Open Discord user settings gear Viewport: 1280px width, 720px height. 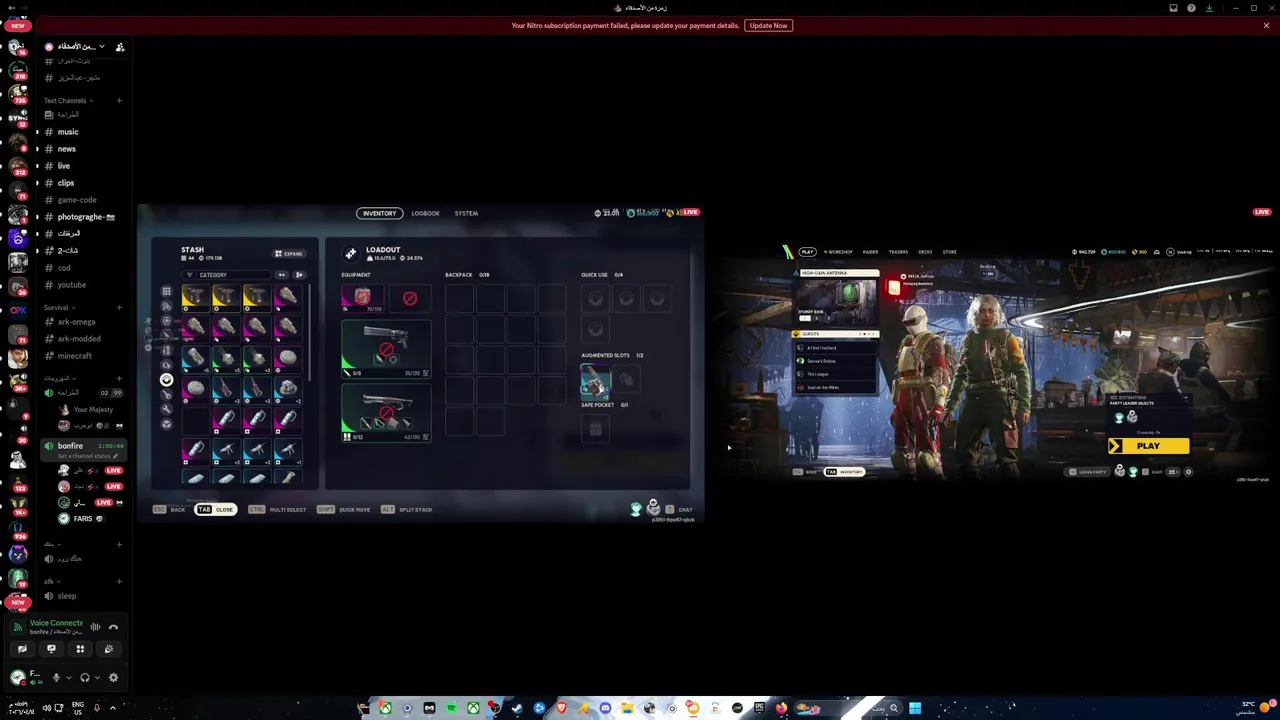click(113, 678)
